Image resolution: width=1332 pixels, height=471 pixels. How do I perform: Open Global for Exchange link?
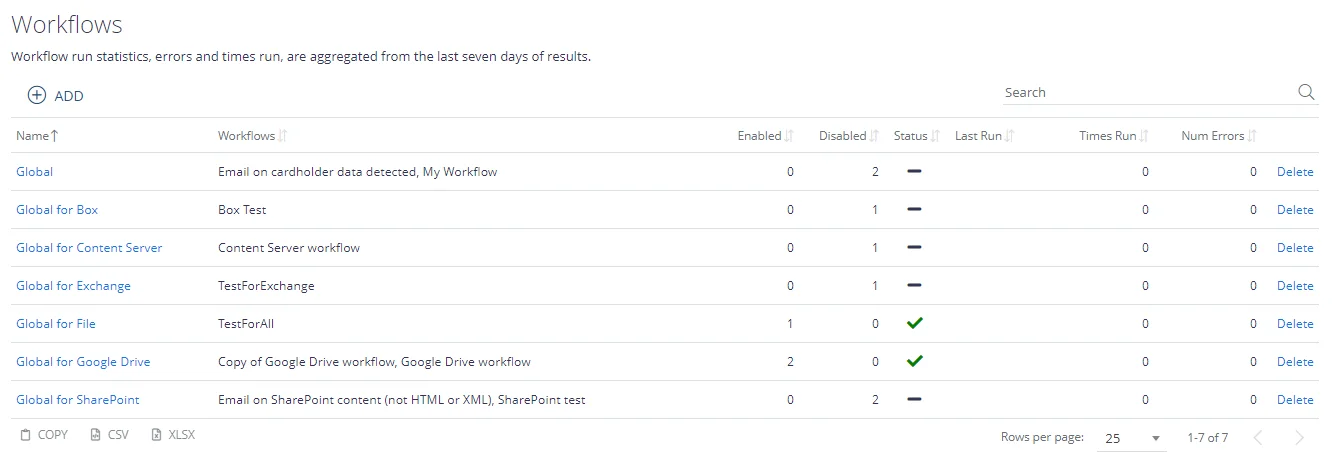[x=73, y=286]
